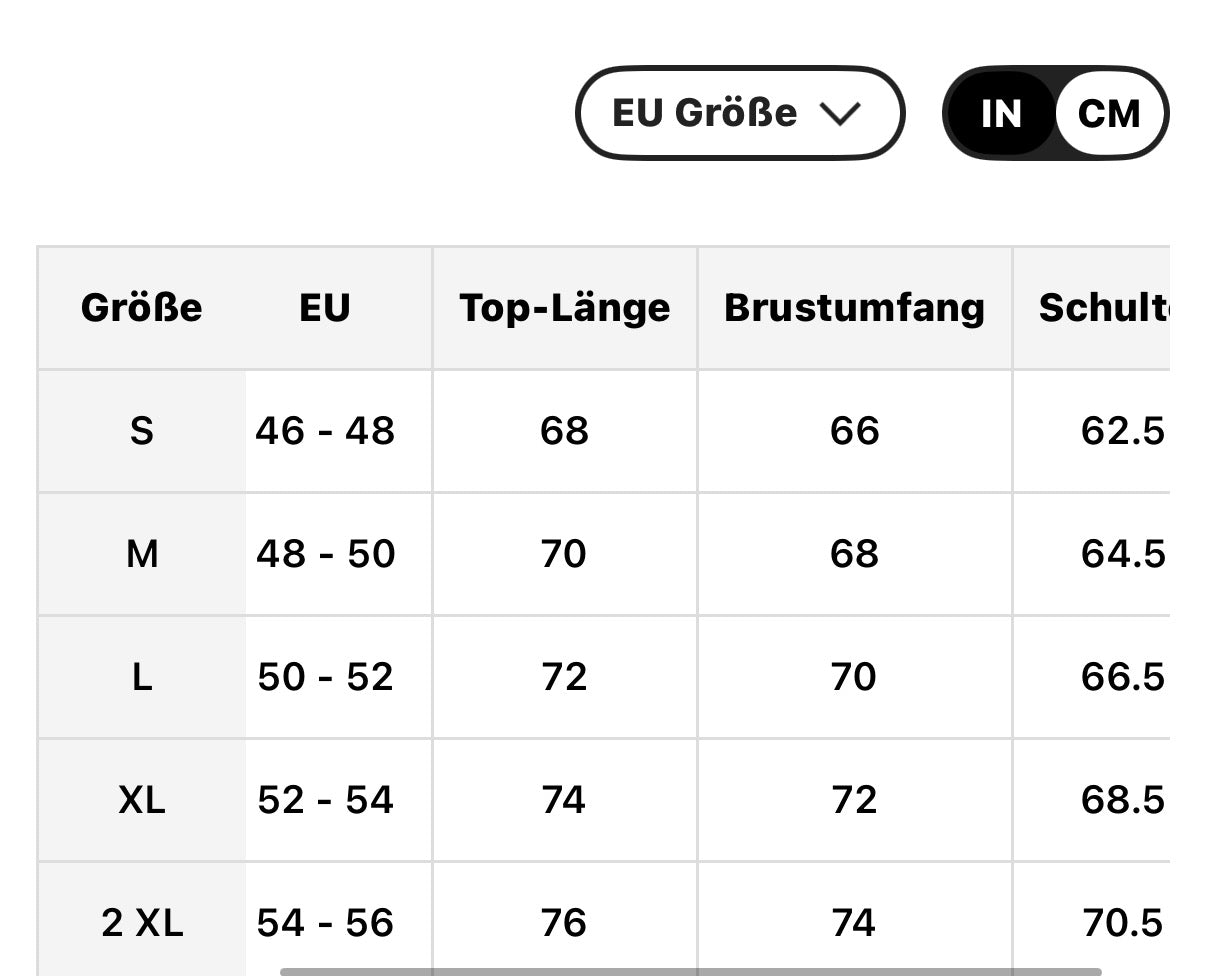
Task: Click the Brustumfang value 68 for M
Action: click(x=854, y=554)
